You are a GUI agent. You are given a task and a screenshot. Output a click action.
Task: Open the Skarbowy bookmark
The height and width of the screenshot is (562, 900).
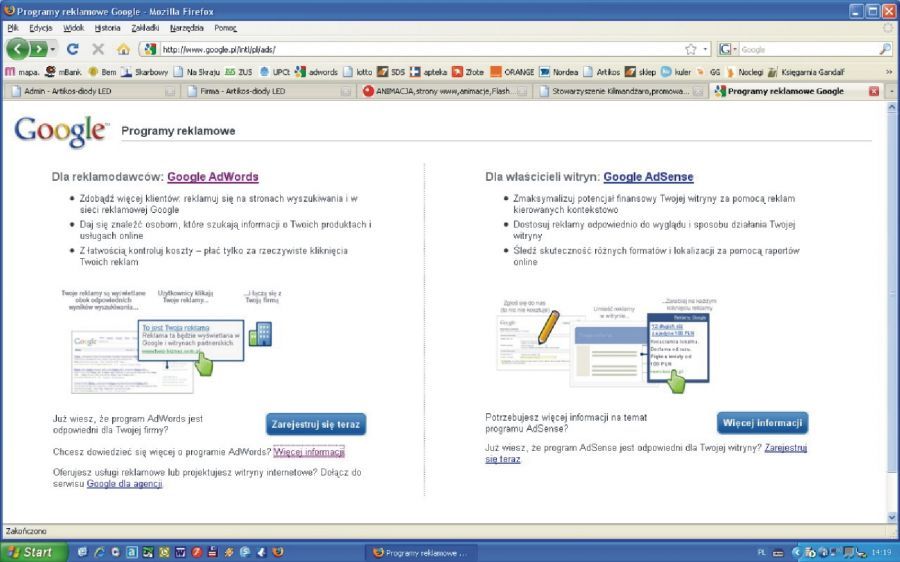(145, 72)
